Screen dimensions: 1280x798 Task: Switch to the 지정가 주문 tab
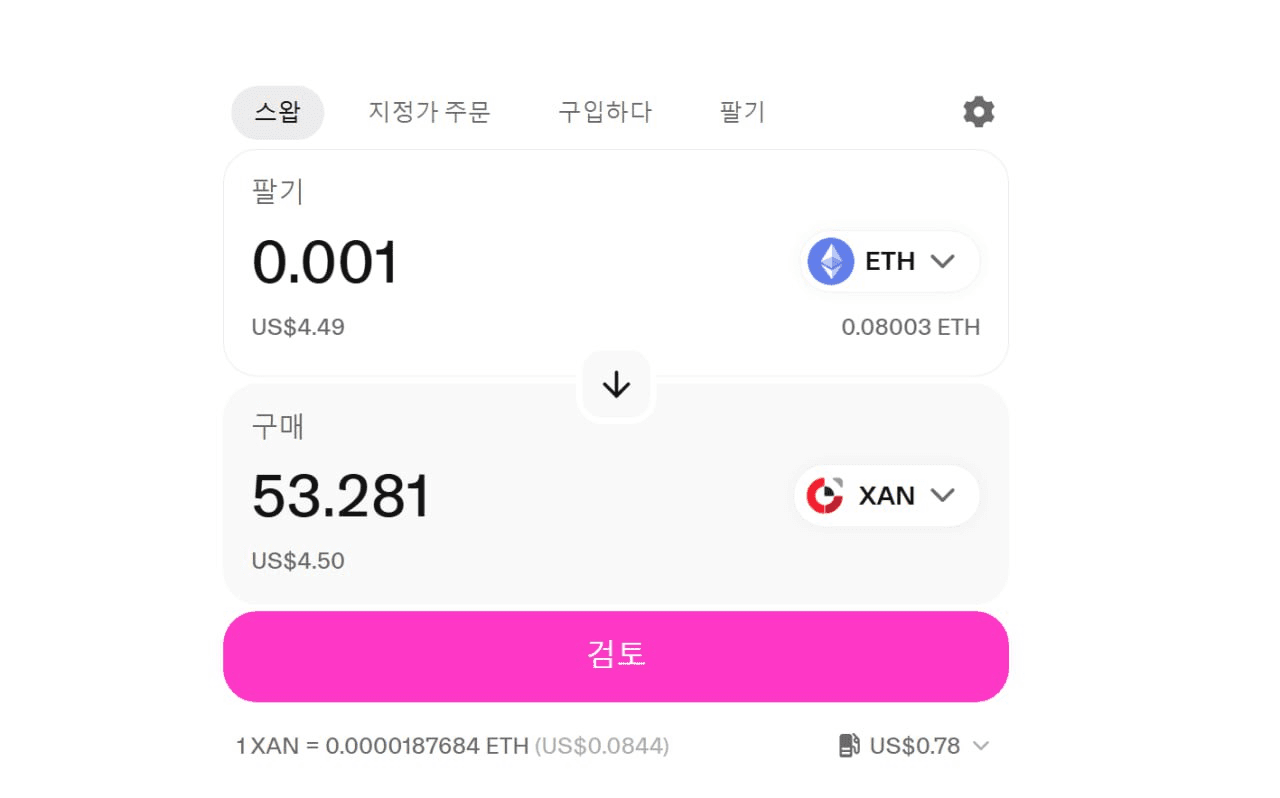(x=429, y=112)
